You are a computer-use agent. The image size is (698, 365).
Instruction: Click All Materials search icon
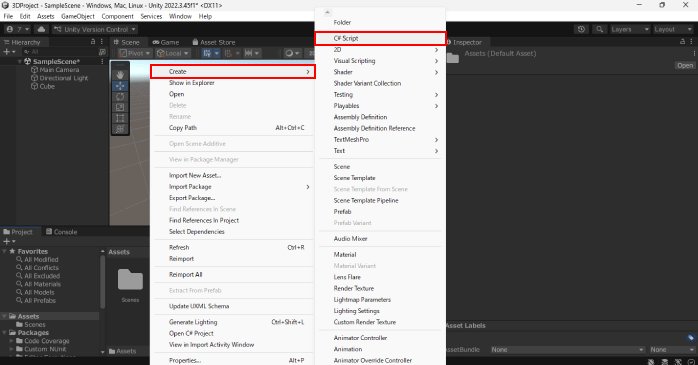tap(19, 284)
